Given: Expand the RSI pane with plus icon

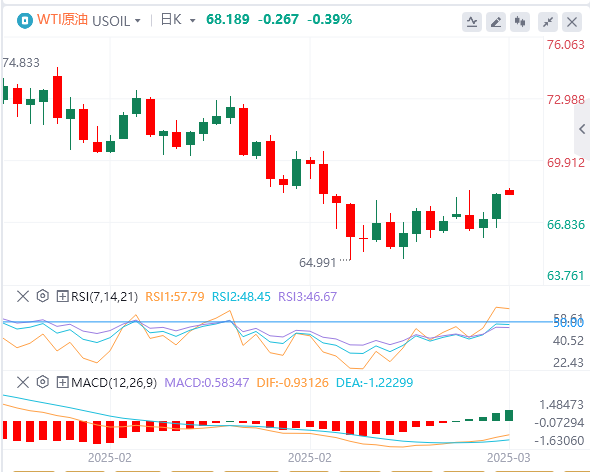Looking at the screenshot, I should point(62,296).
